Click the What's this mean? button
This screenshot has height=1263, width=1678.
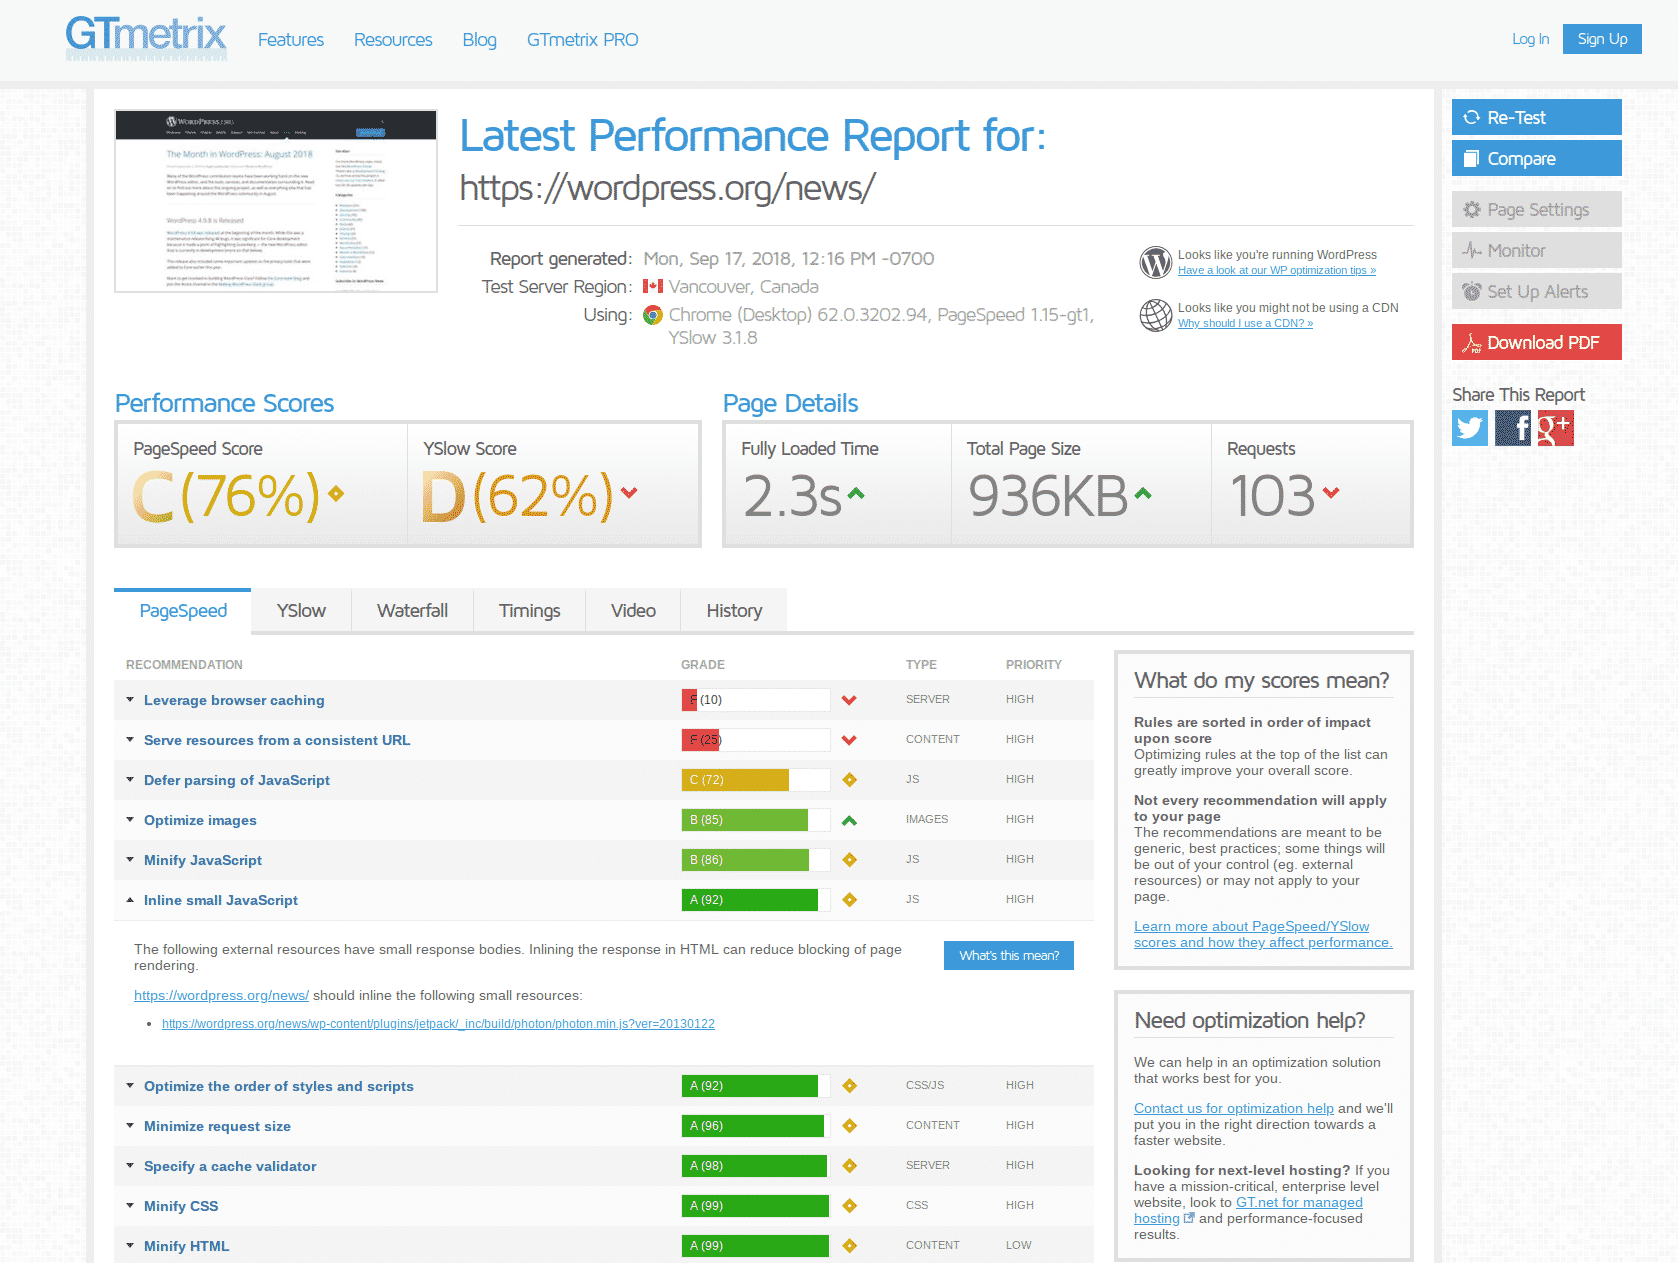coord(1009,956)
